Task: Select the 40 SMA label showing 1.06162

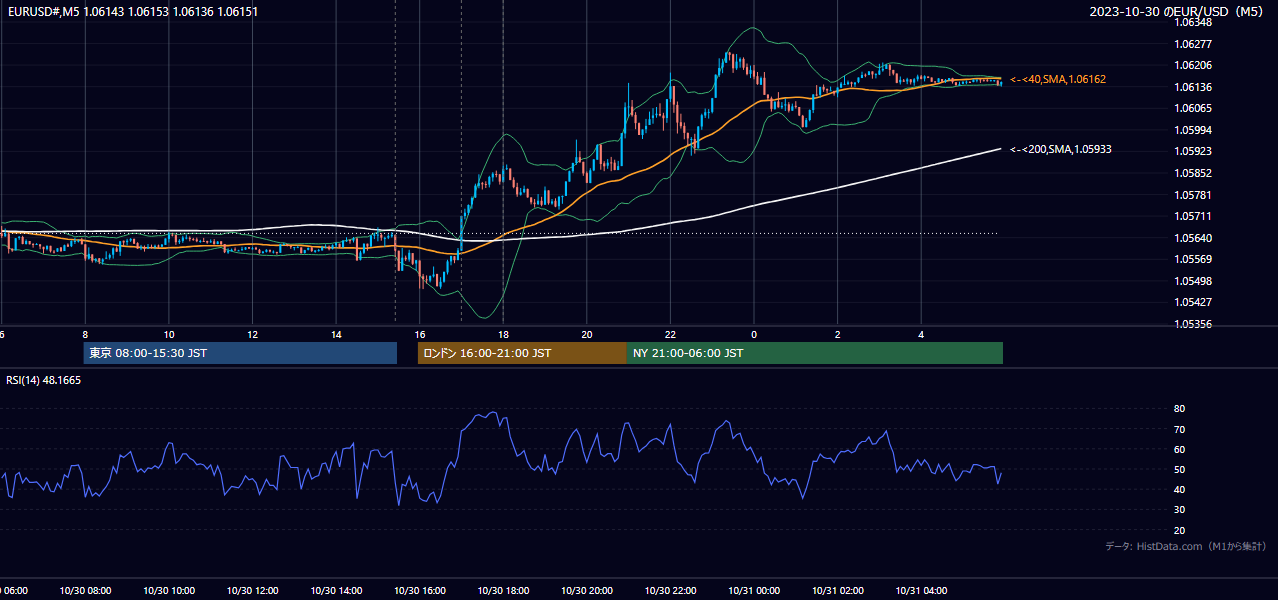Action: (x=1058, y=79)
